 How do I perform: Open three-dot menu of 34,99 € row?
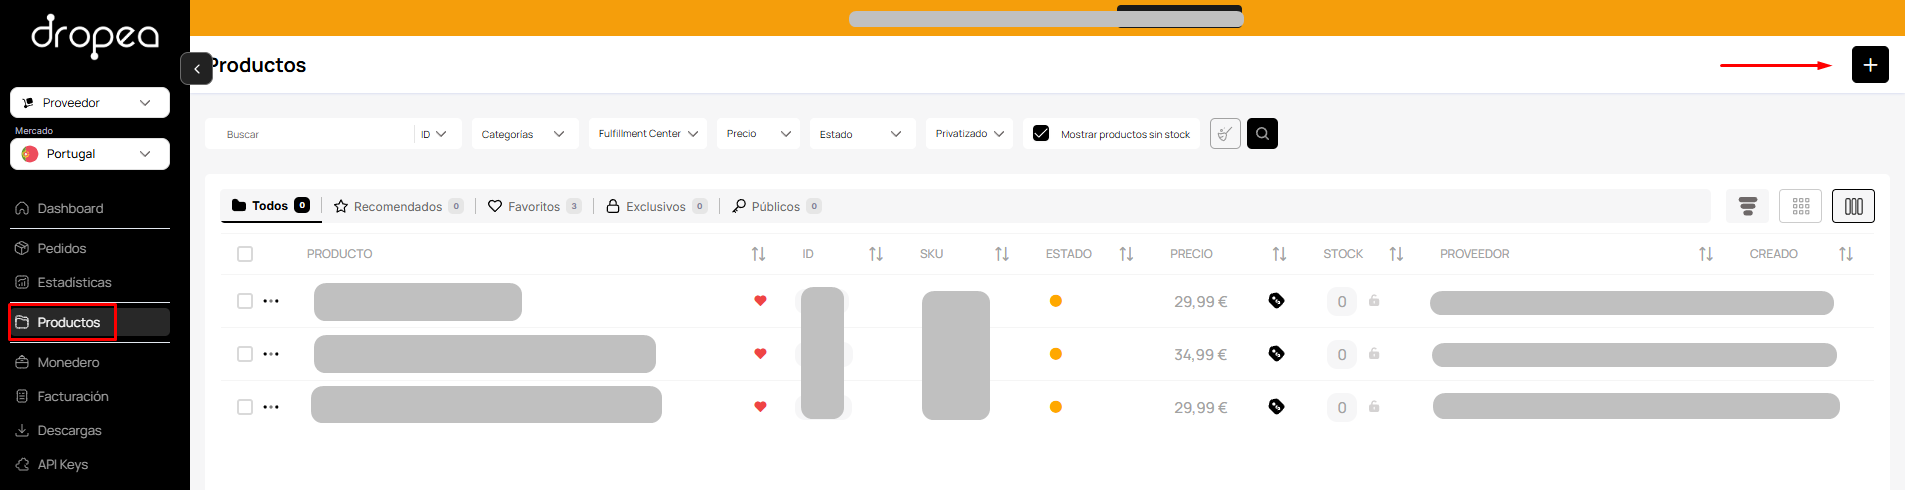coord(271,354)
